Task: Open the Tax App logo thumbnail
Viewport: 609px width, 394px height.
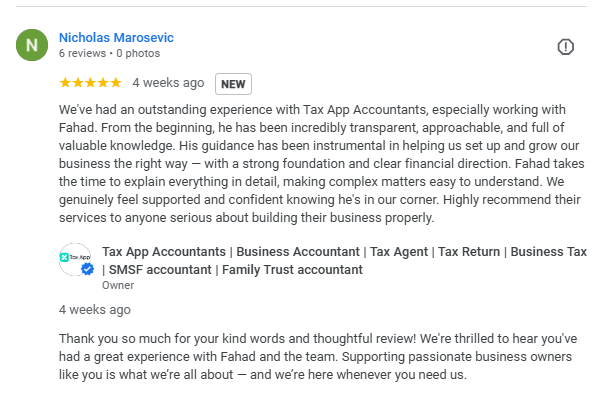Action: tap(75, 259)
